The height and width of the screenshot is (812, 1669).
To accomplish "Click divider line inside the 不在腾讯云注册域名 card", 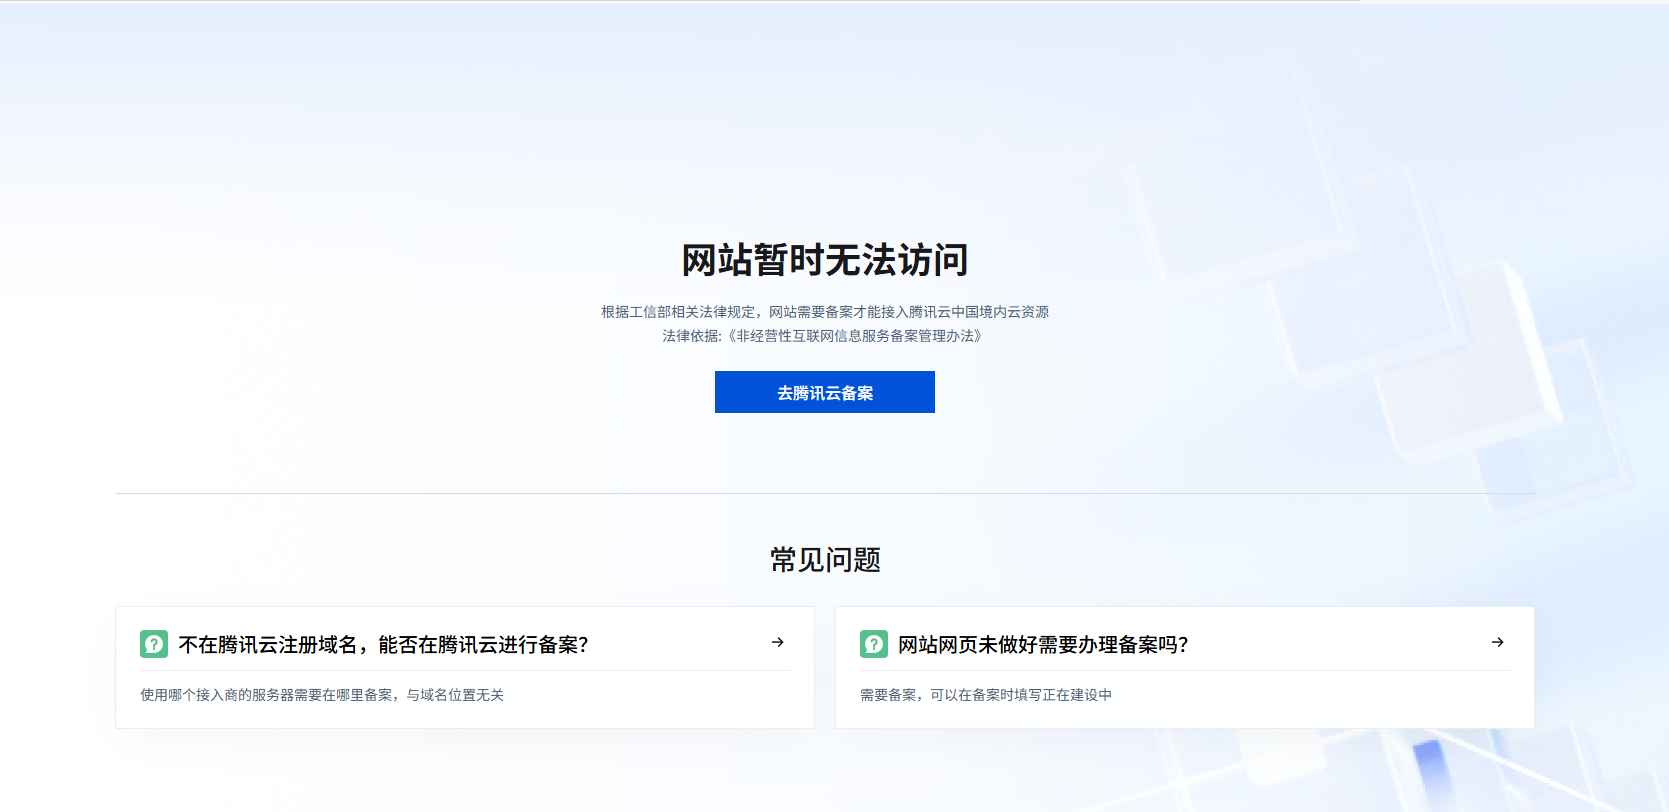I will [x=464, y=670].
